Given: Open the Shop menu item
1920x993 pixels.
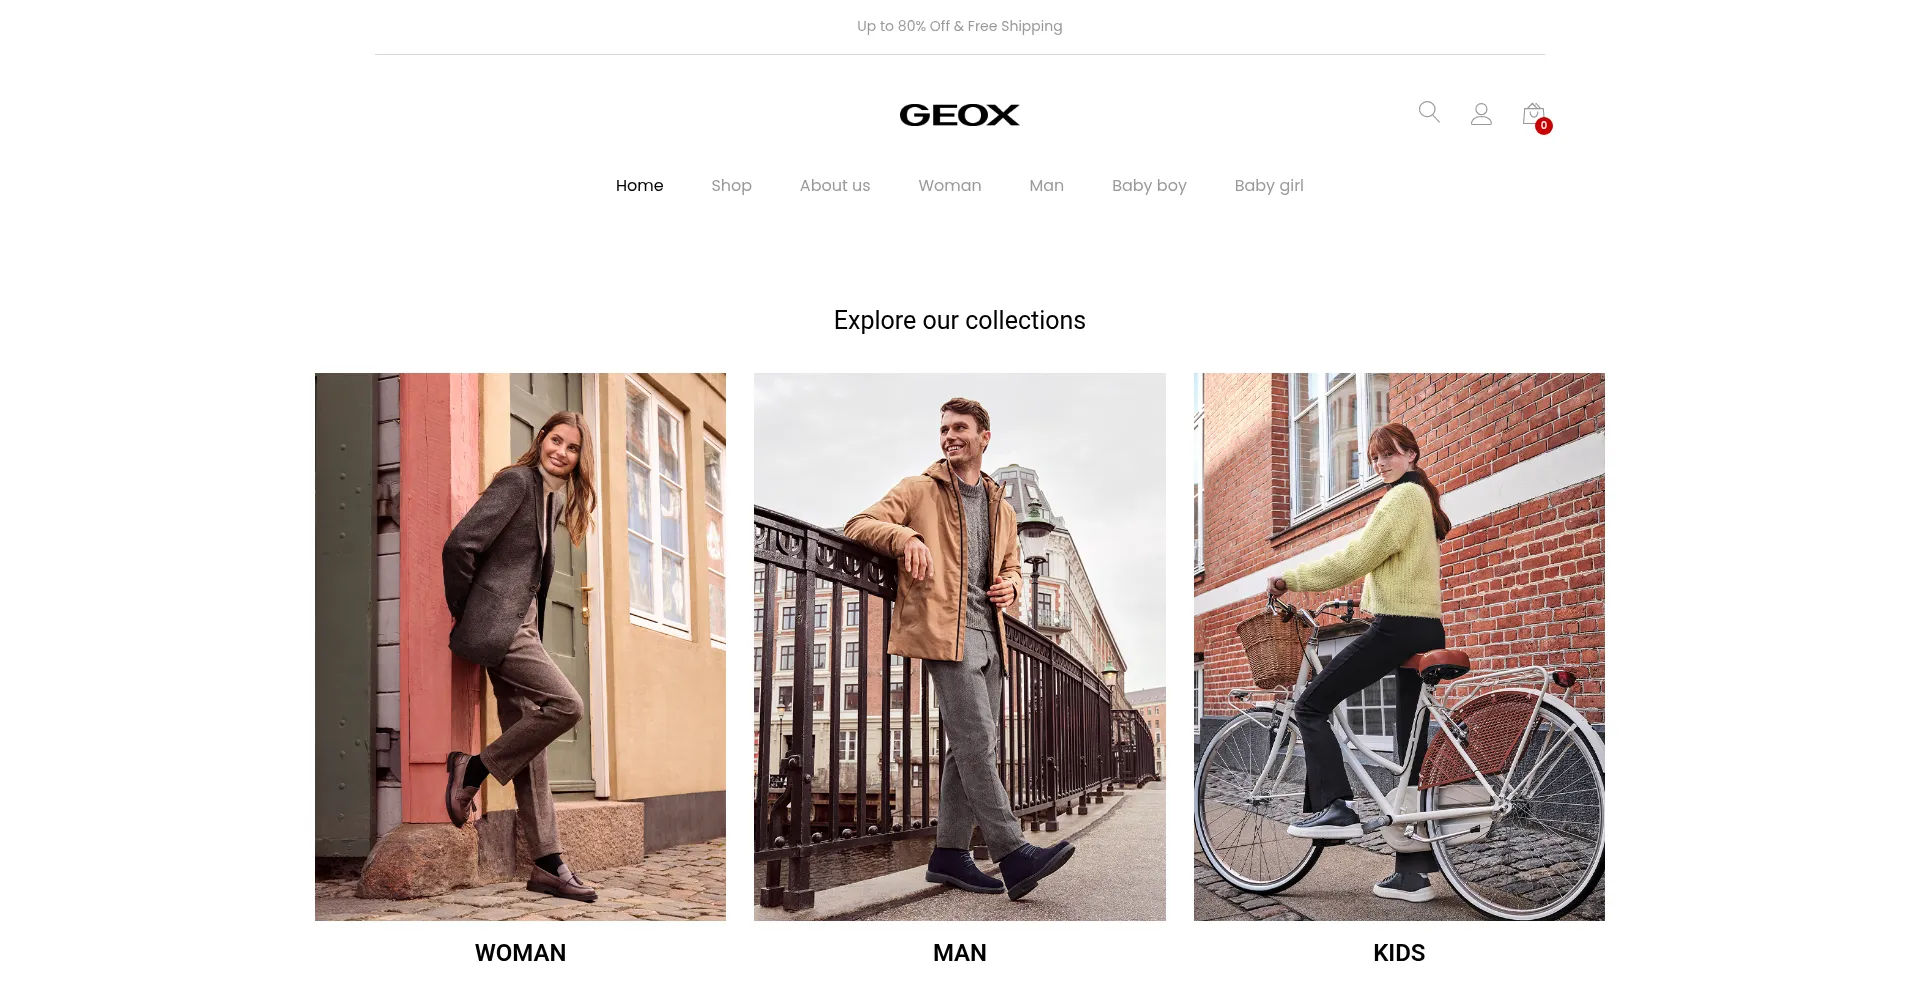Looking at the screenshot, I should coord(731,186).
